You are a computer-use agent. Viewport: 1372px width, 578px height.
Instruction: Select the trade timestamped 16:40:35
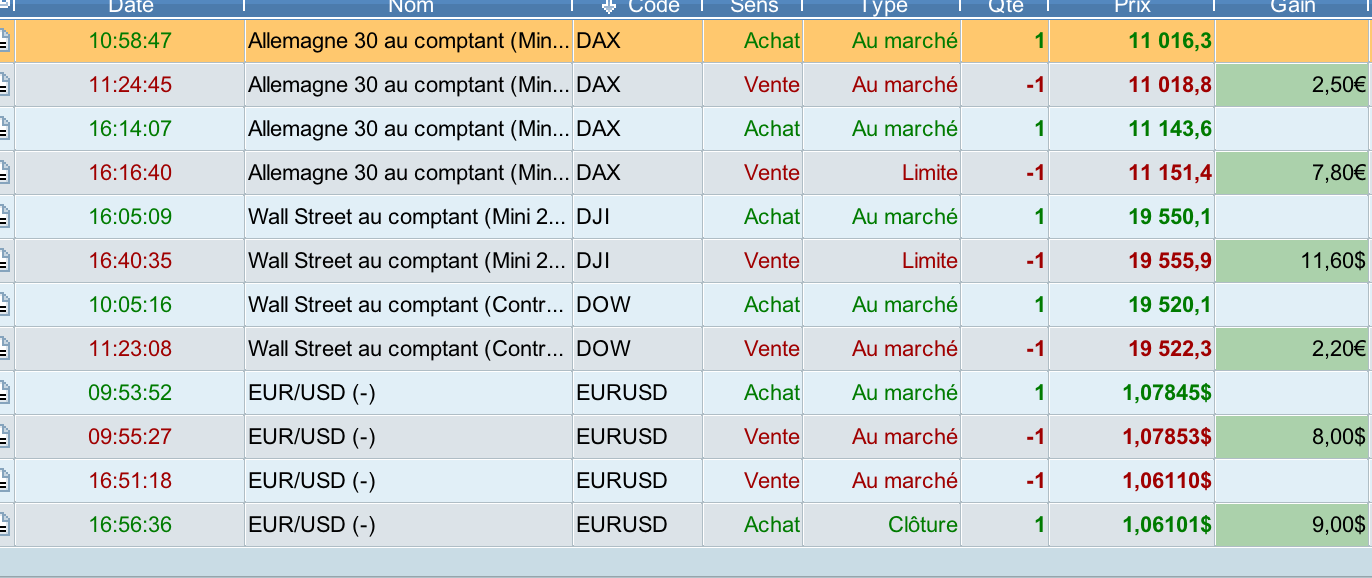point(686,261)
